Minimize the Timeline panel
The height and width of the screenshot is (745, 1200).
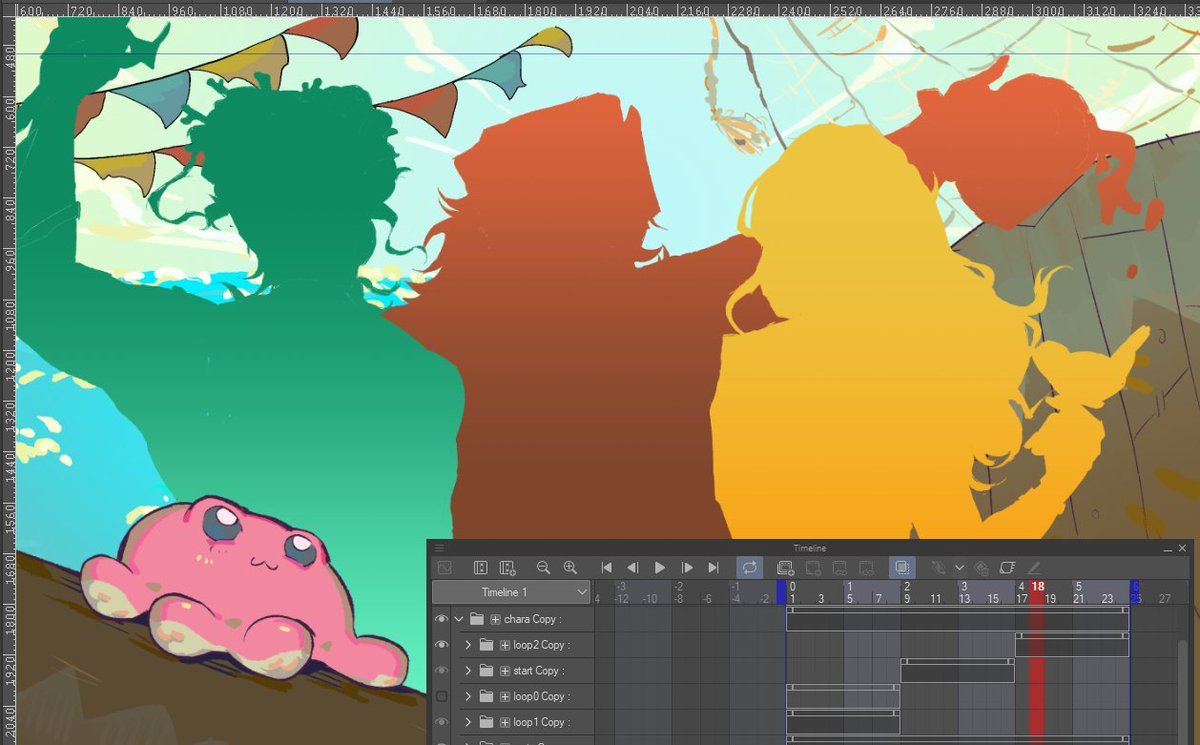(1168, 549)
